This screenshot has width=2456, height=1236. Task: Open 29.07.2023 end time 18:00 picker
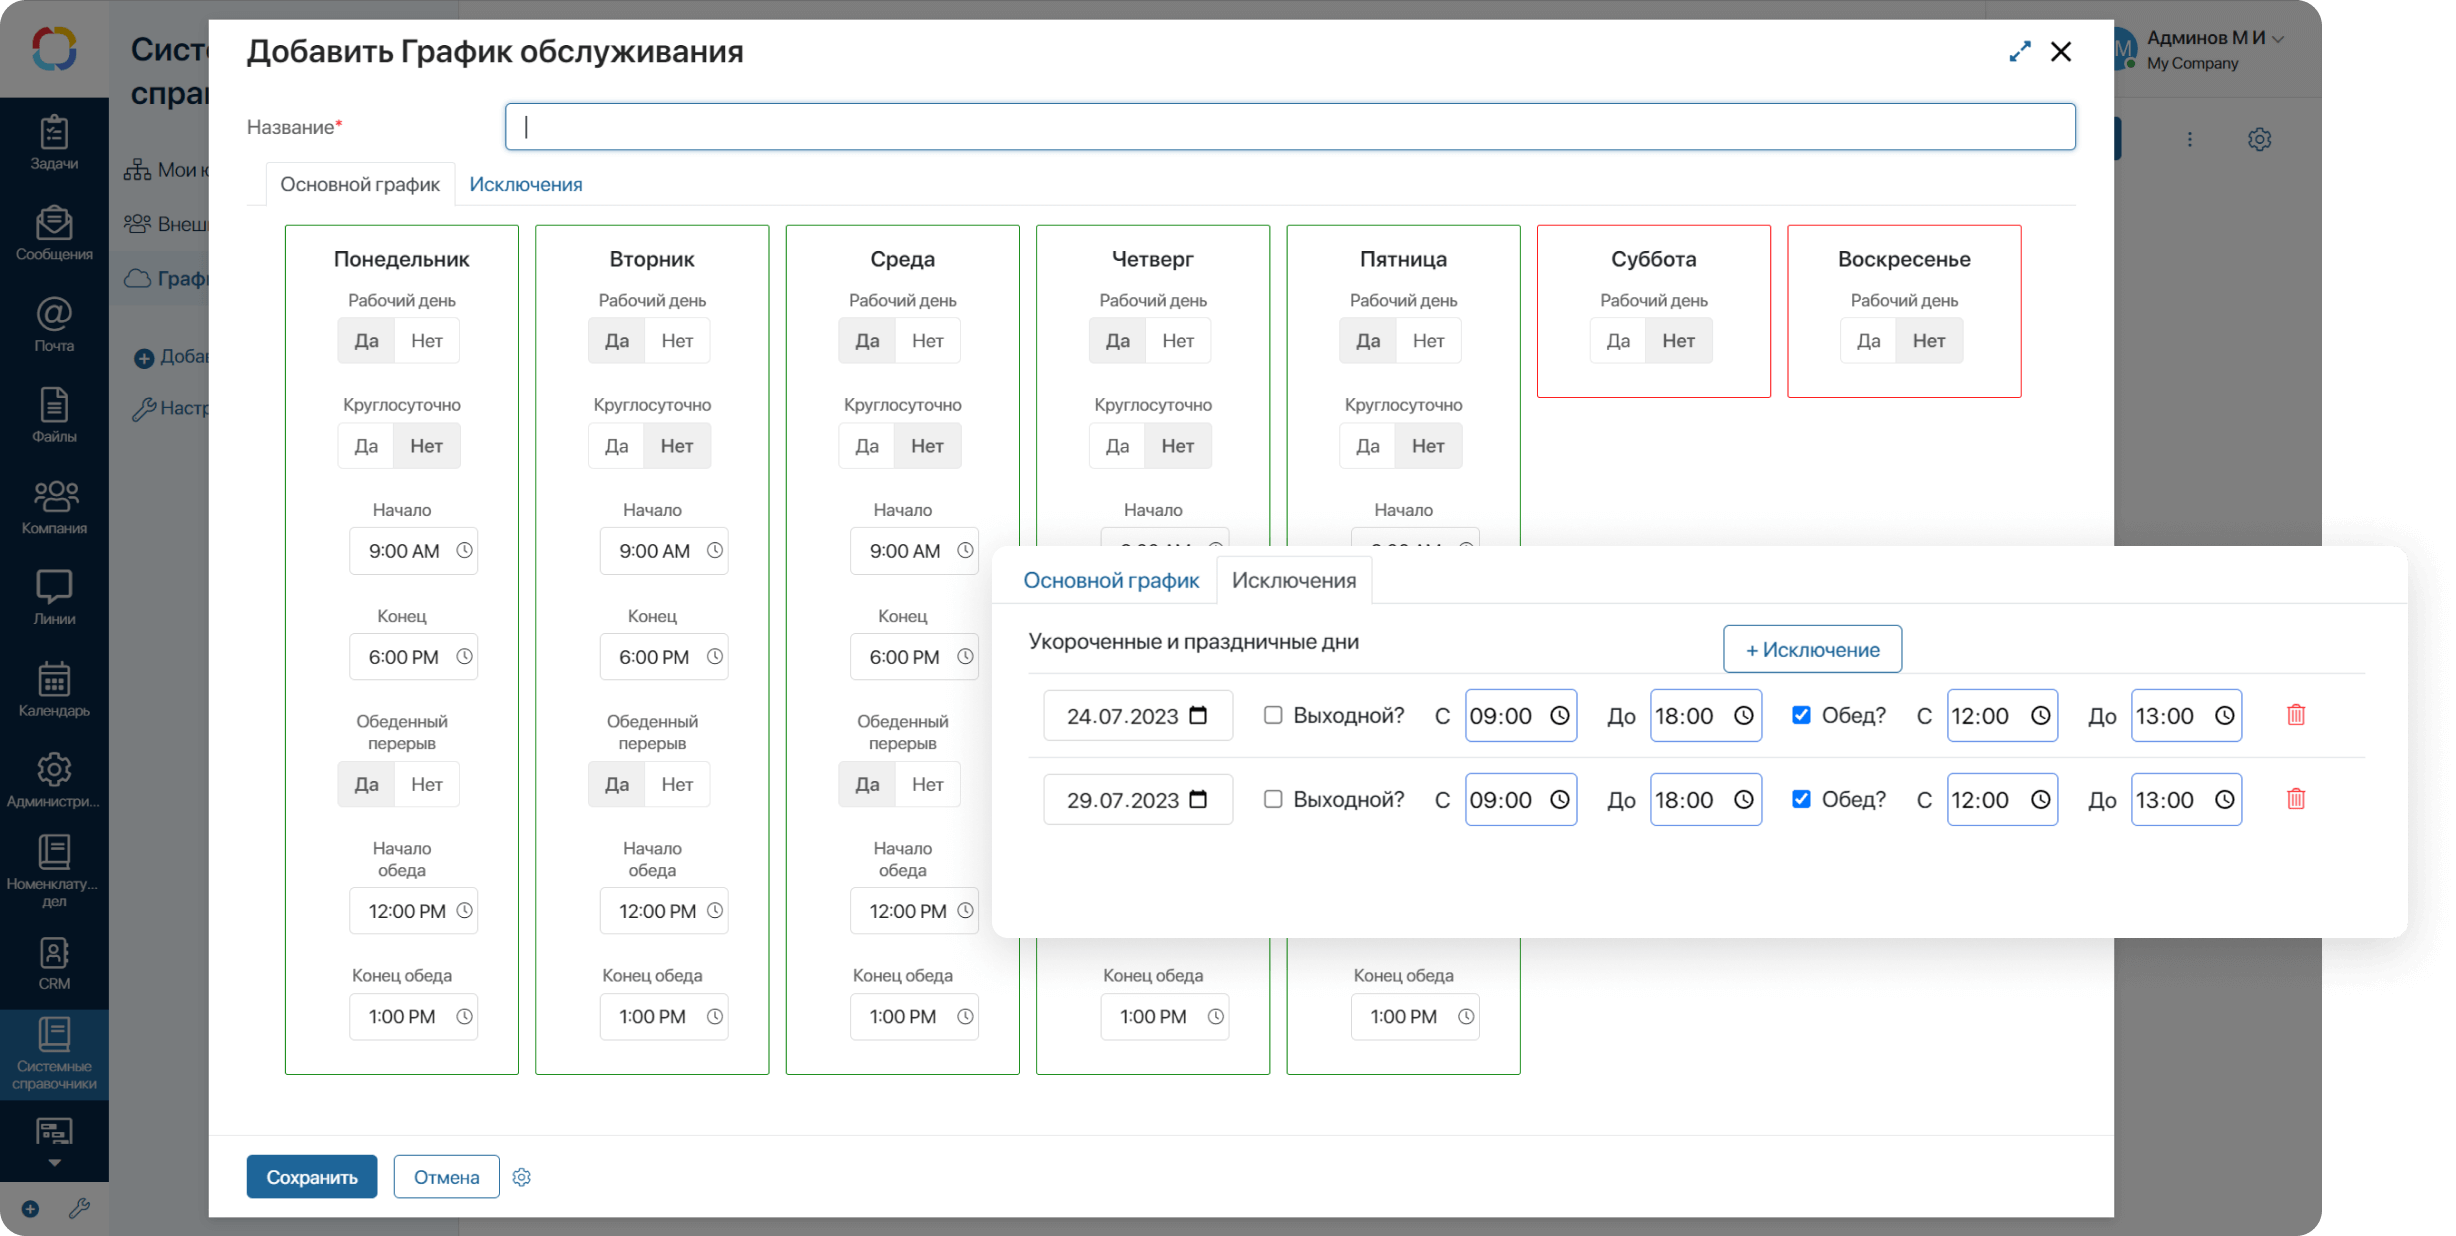click(x=1706, y=799)
